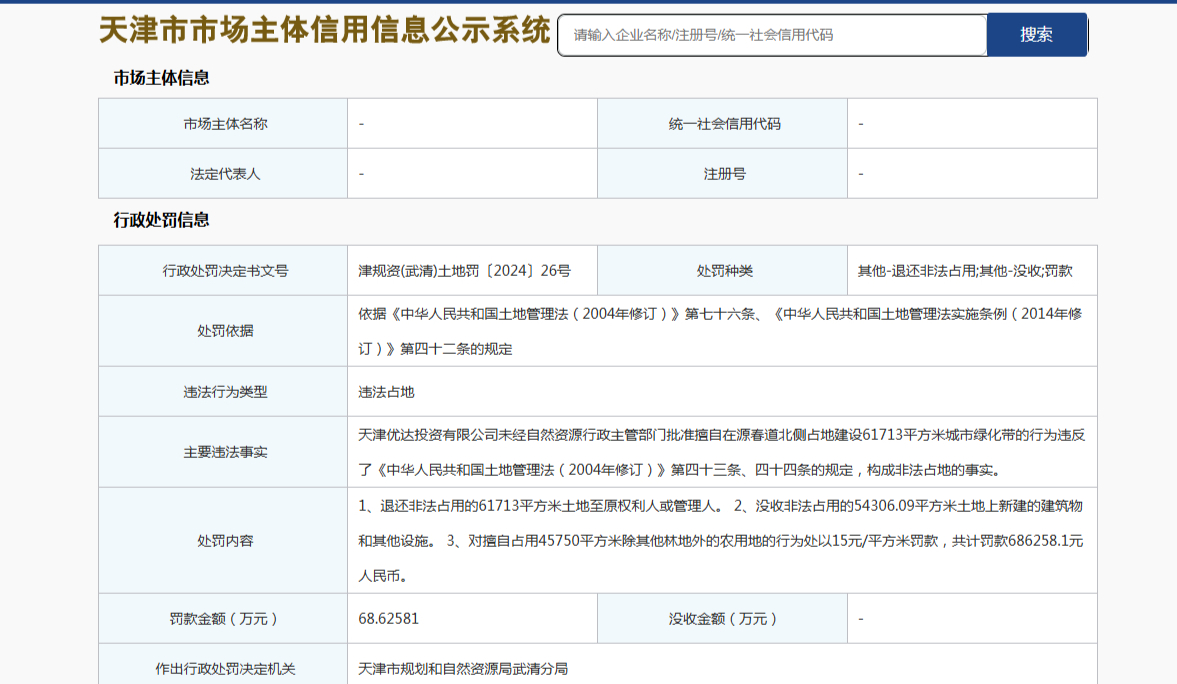
Task: Click the 作出行政处罚决定机关 label cell
Action: [223, 666]
